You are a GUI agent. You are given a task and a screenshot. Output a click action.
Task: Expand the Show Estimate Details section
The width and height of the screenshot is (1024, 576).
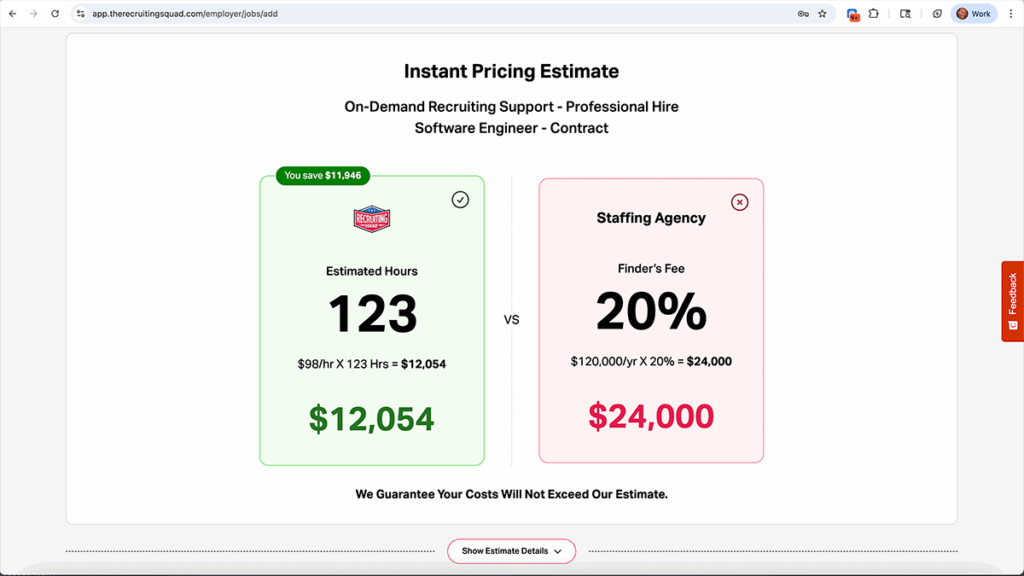coord(511,551)
